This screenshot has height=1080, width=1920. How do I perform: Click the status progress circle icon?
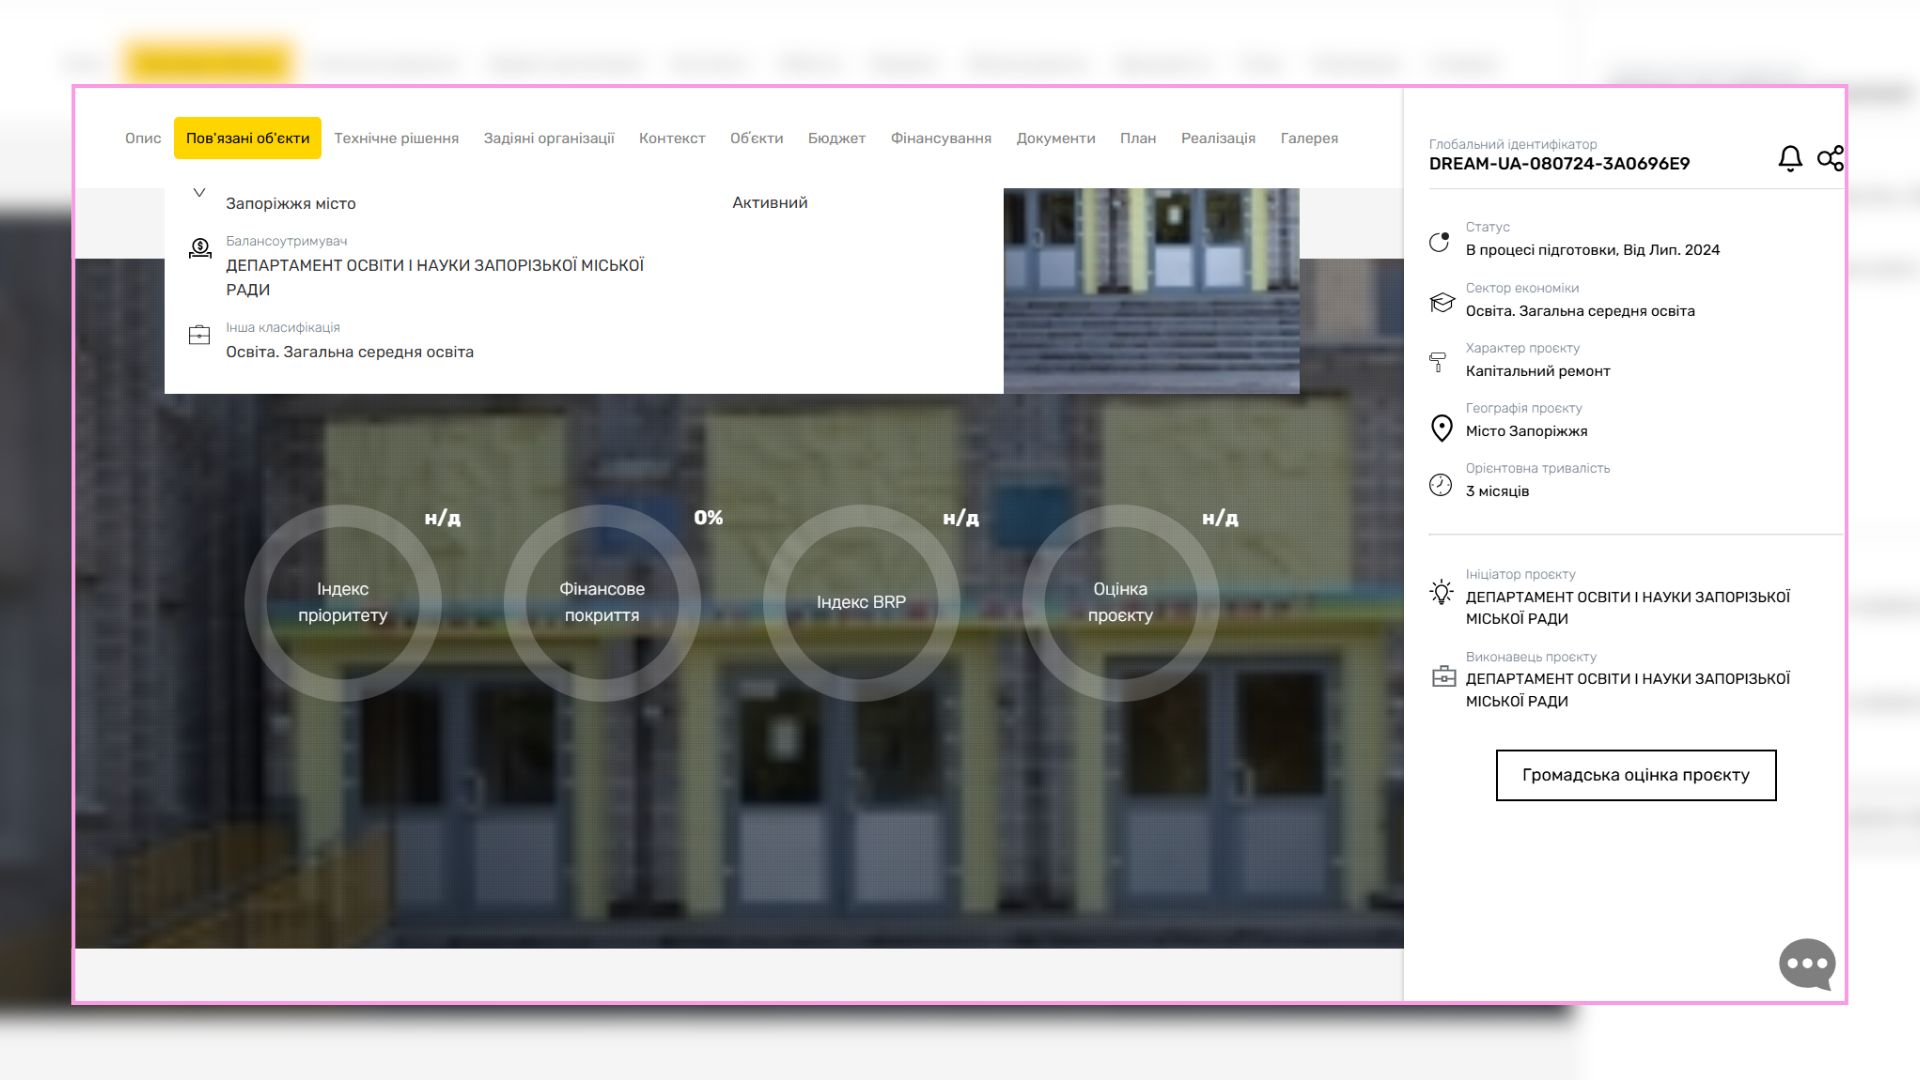click(x=1439, y=242)
